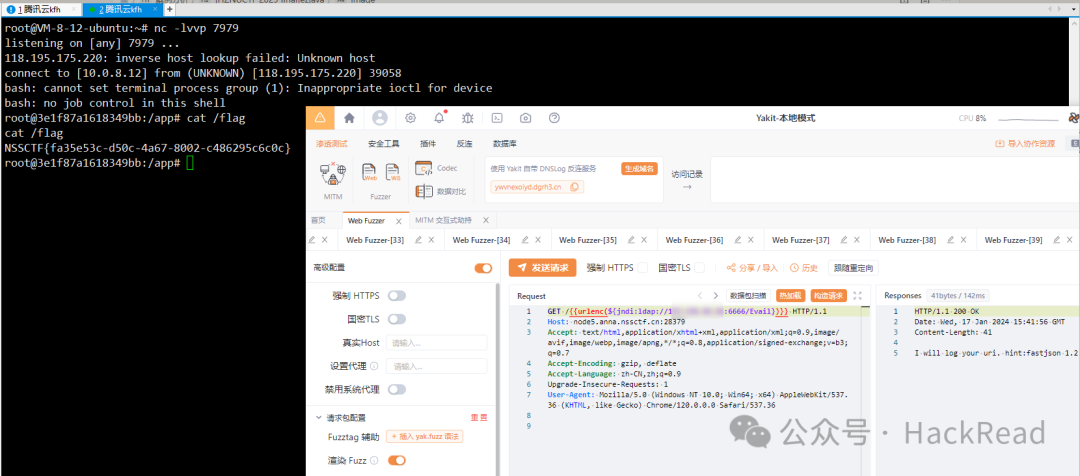
Task: Go to next request with right arrow
Action: pyautogui.click(x=716, y=296)
